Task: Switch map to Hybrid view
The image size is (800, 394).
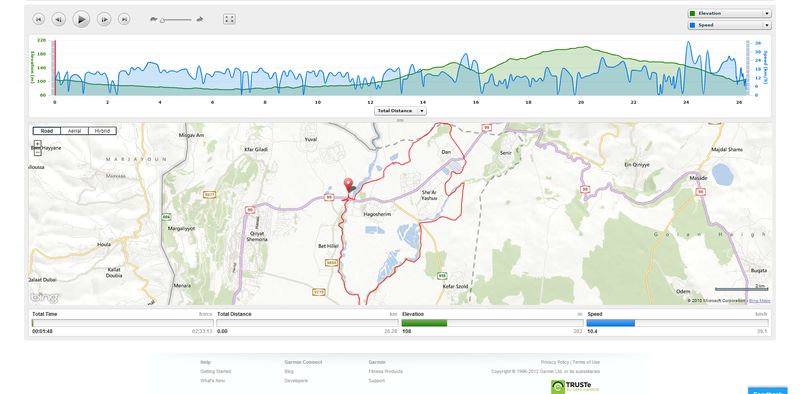Action: pos(102,131)
